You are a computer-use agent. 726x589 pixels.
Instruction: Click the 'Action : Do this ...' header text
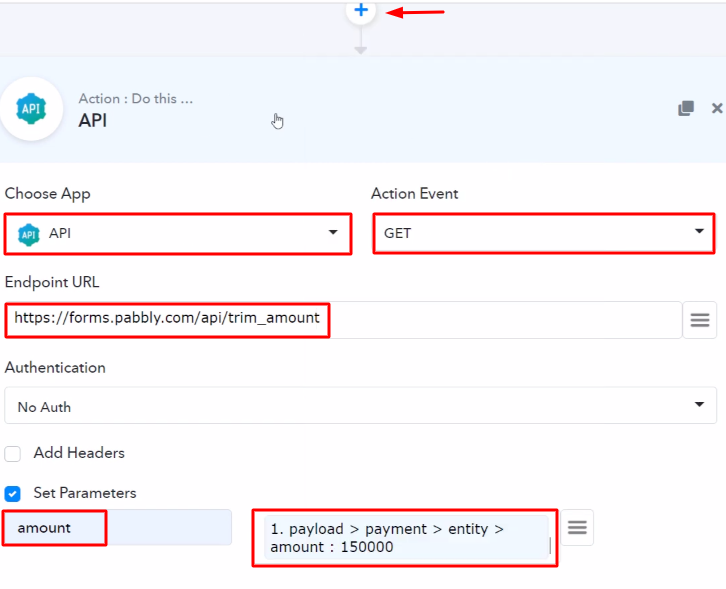pos(136,99)
